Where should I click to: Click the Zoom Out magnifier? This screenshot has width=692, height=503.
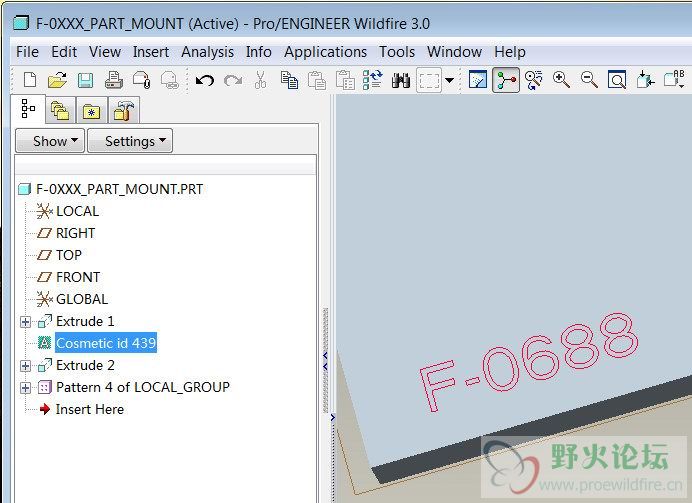coord(589,80)
